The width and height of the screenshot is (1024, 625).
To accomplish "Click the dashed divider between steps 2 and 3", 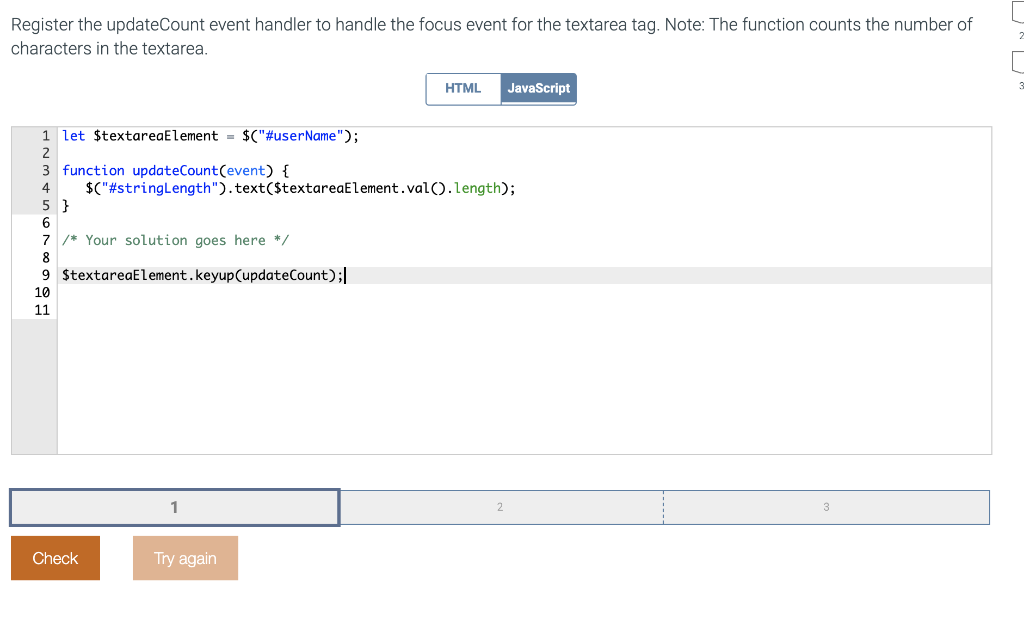I will click(x=663, y=507).
